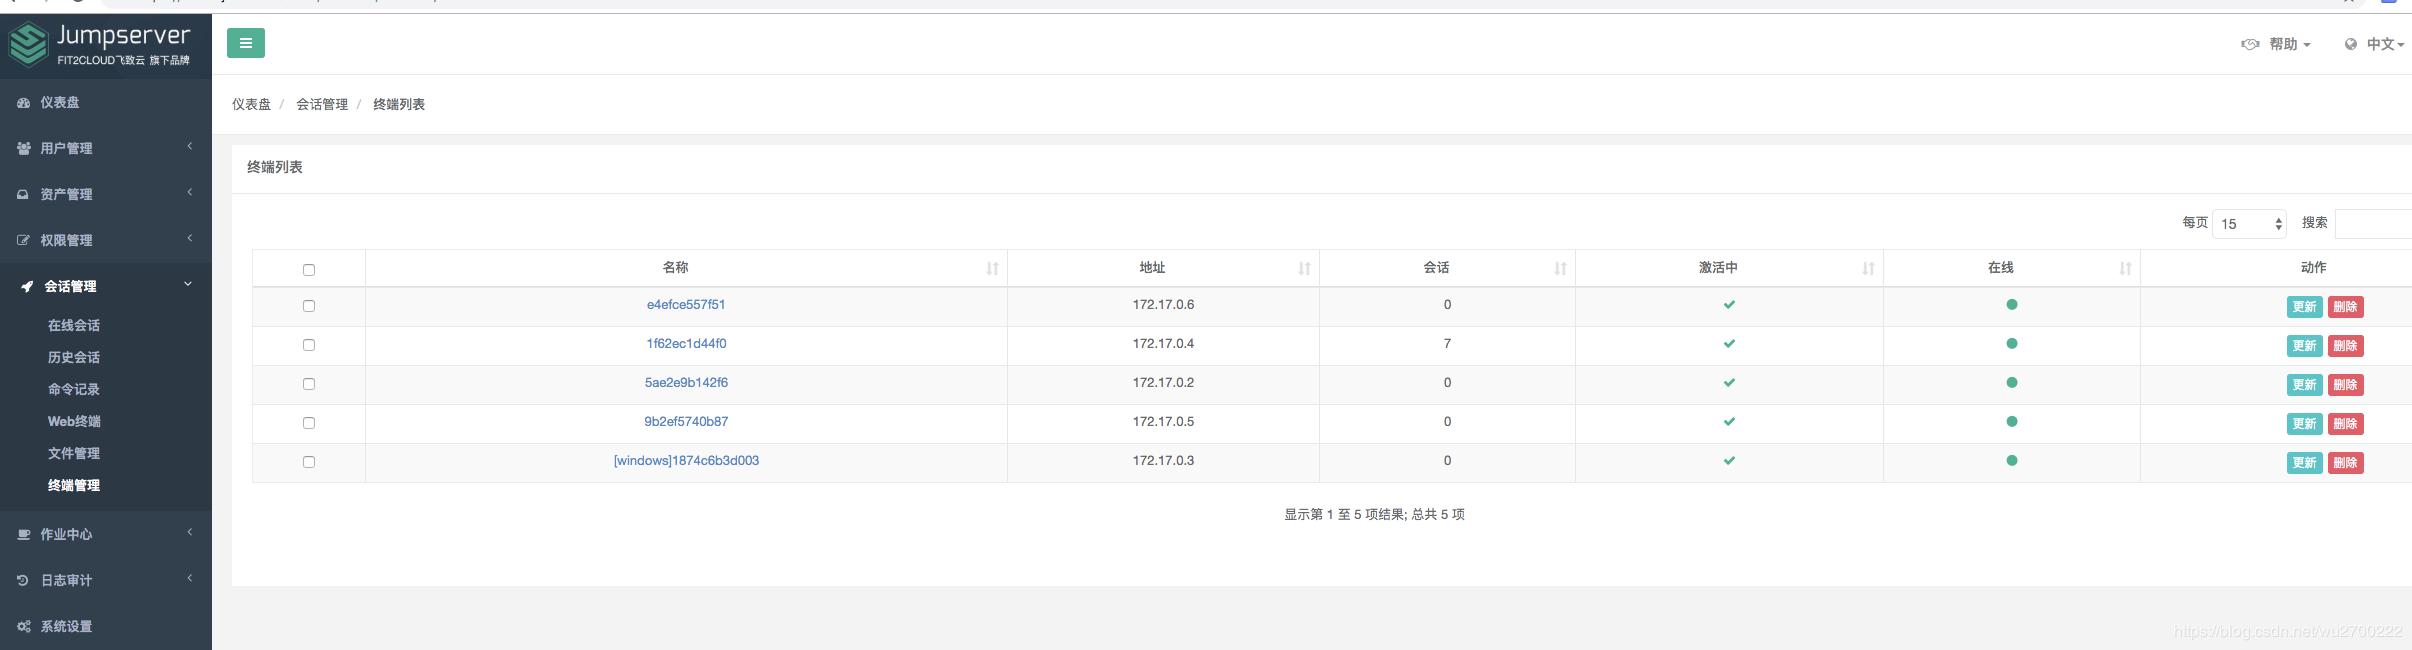Open terminal link 1f62ec1d44f0
The width and height of the screenshot is (2412, 650).
(686, 344)
